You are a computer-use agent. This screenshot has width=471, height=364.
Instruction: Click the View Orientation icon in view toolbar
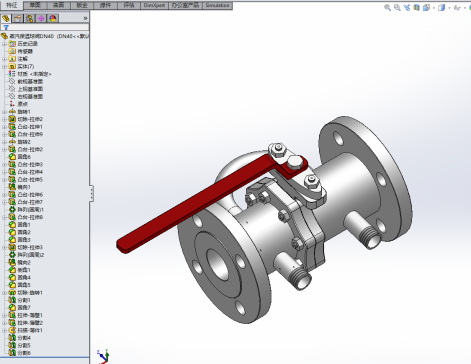pos(426,7)
